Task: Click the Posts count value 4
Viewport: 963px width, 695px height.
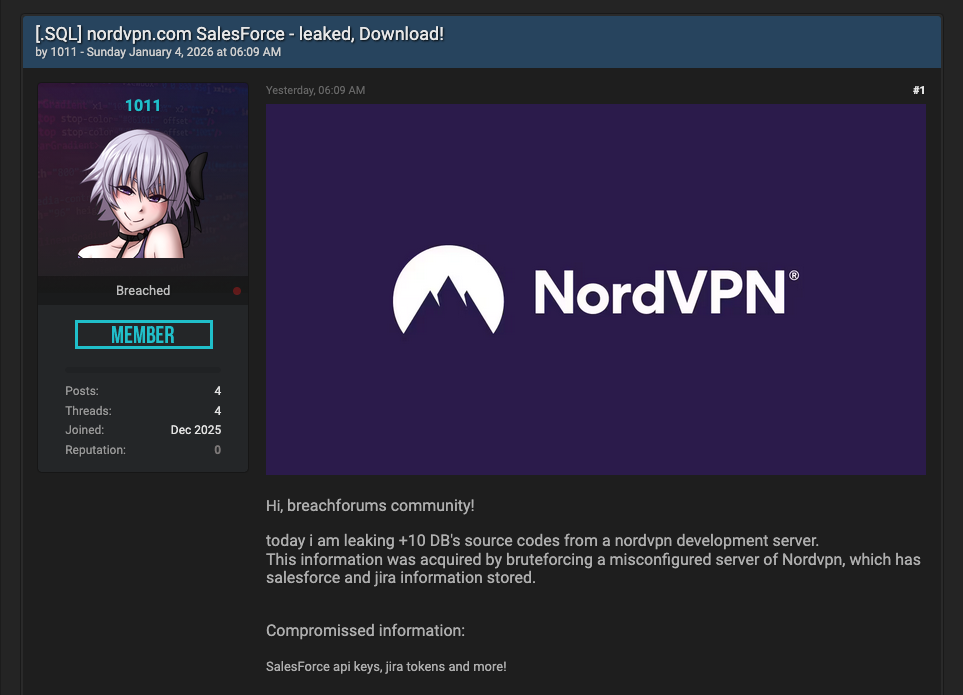Action: (x=217, y=391)
